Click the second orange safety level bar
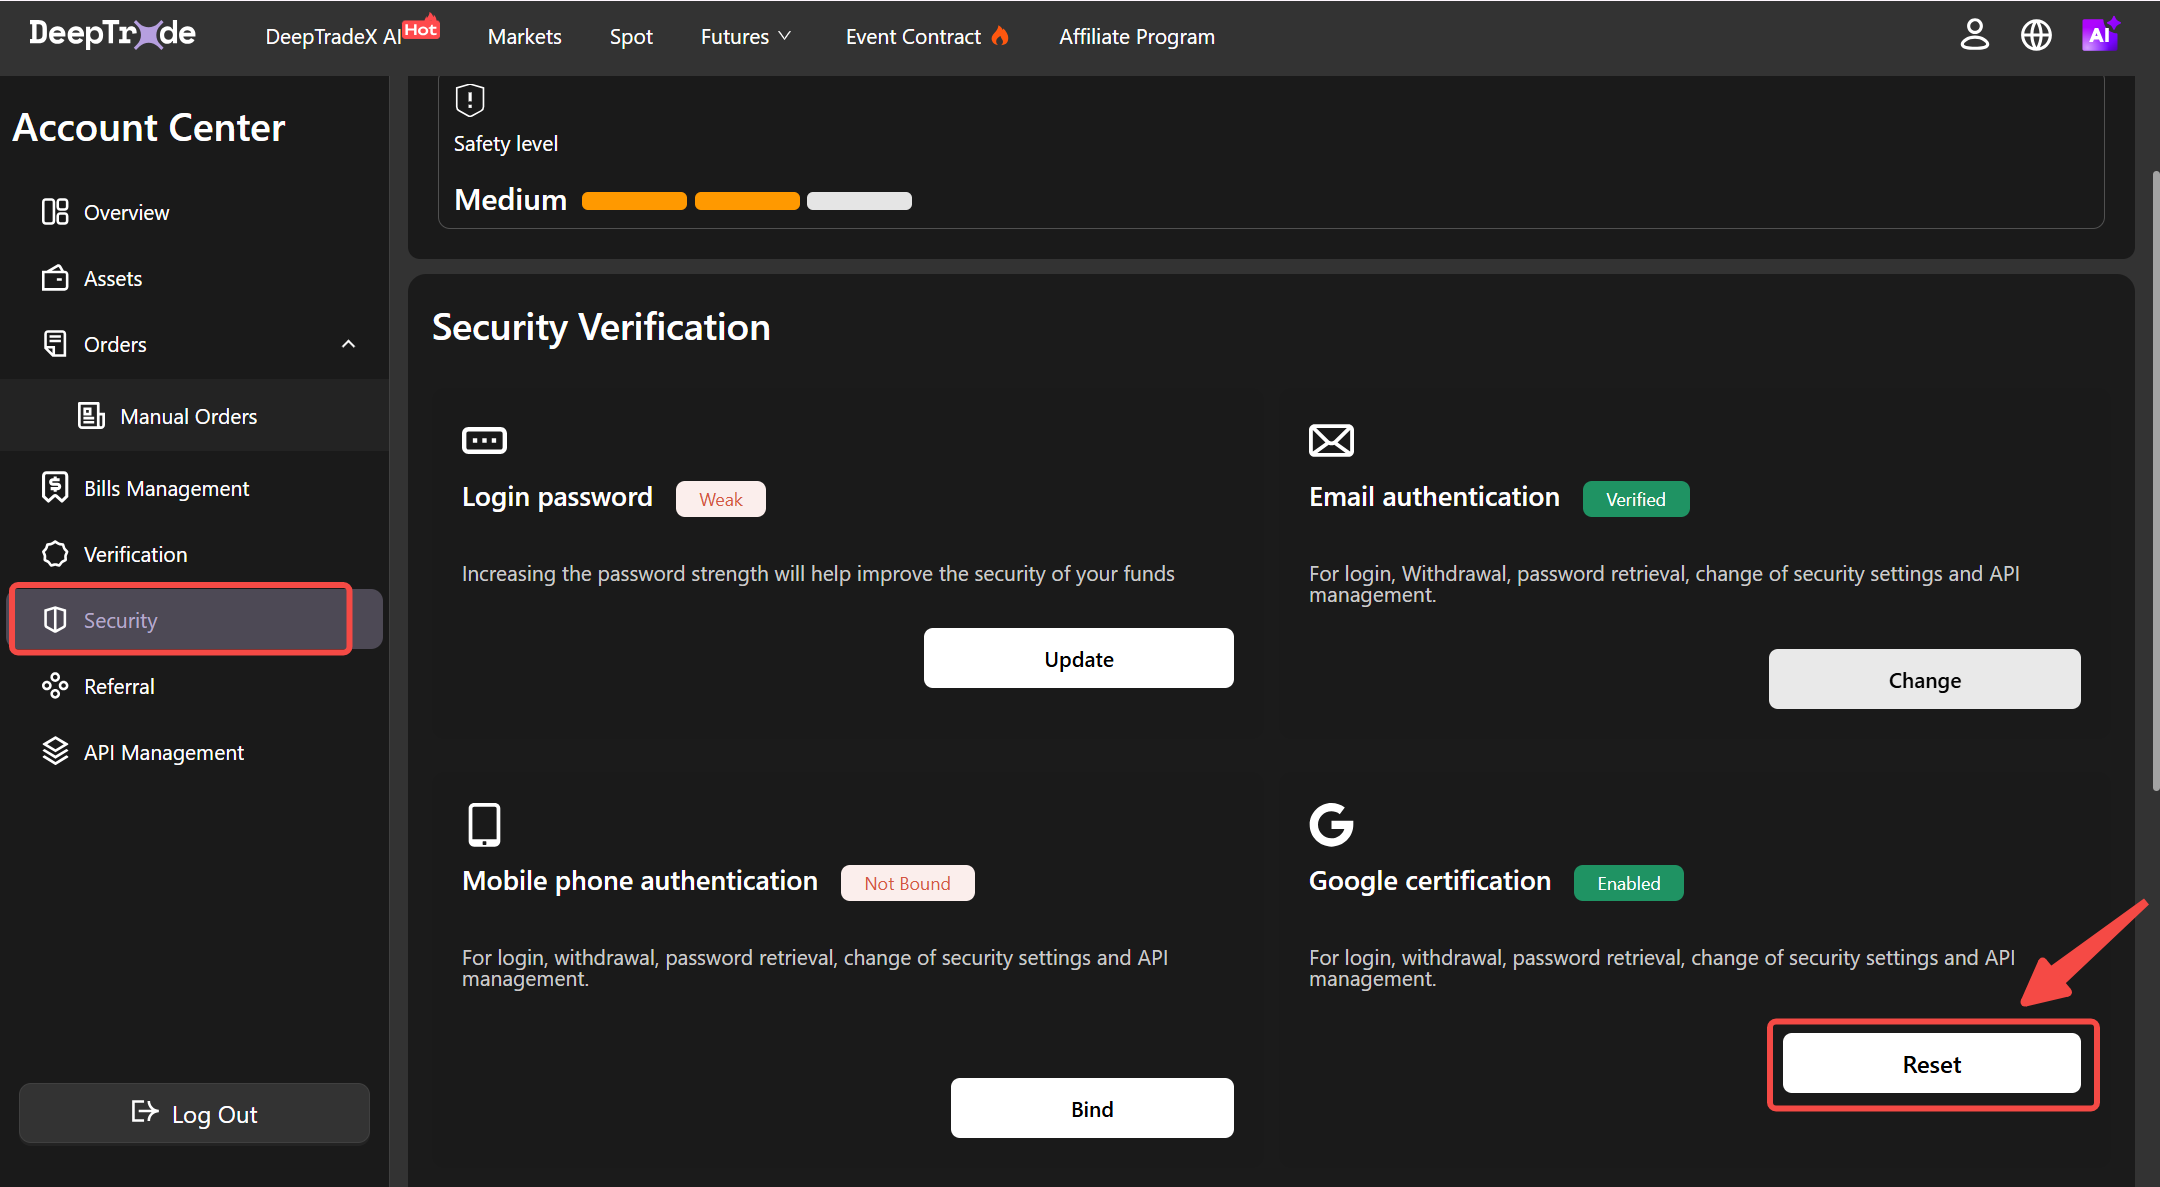The height and width of the screenshot is (1187, 2160). coord(747,201)
